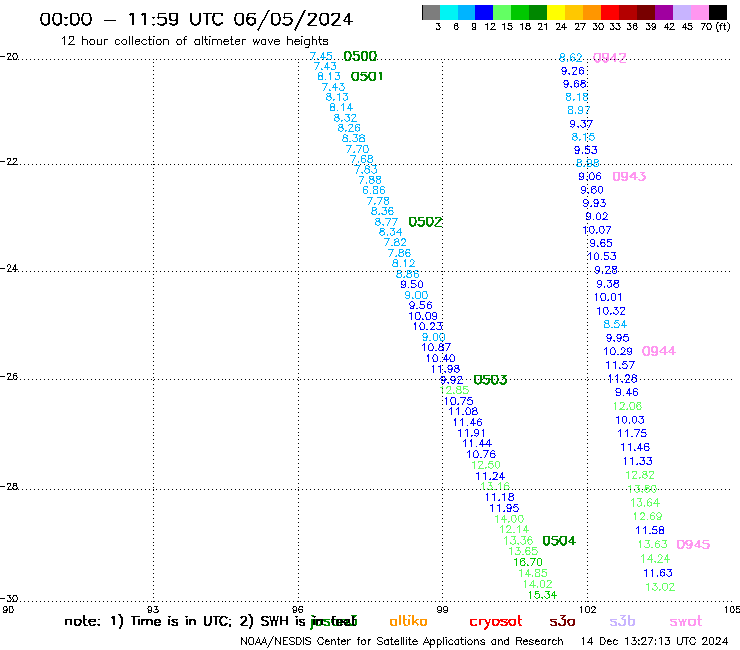740x650 pixels.
Task: Select the s3b satellite legend label
Action: pyautogui.click(x=622, y=621)
